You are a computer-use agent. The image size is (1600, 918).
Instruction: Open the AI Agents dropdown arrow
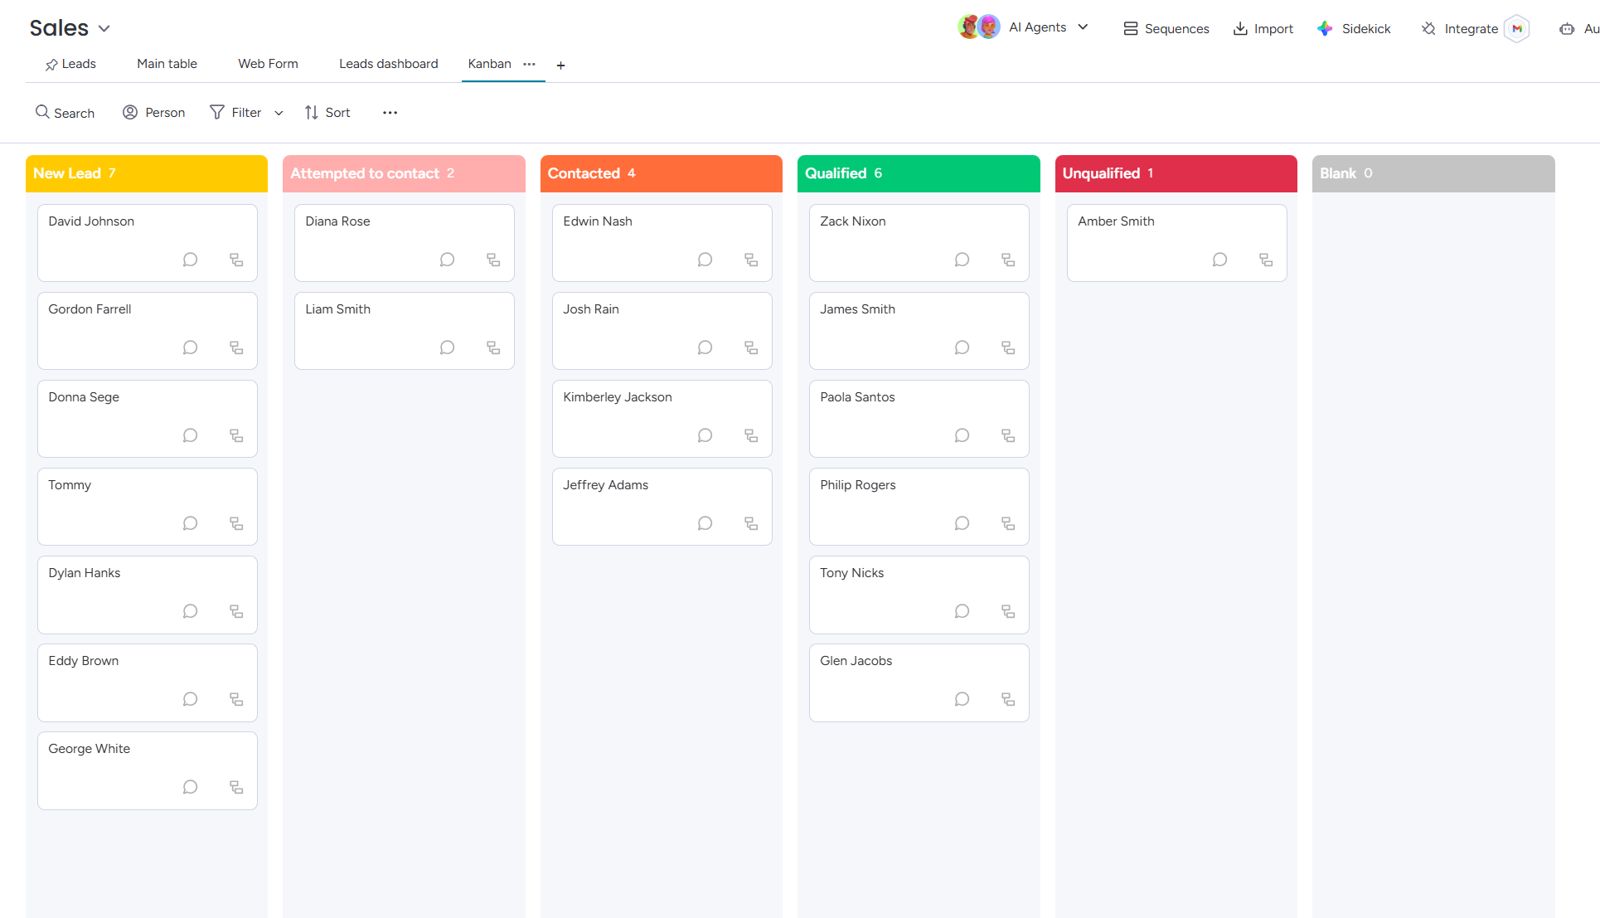tap(1083, 28)
